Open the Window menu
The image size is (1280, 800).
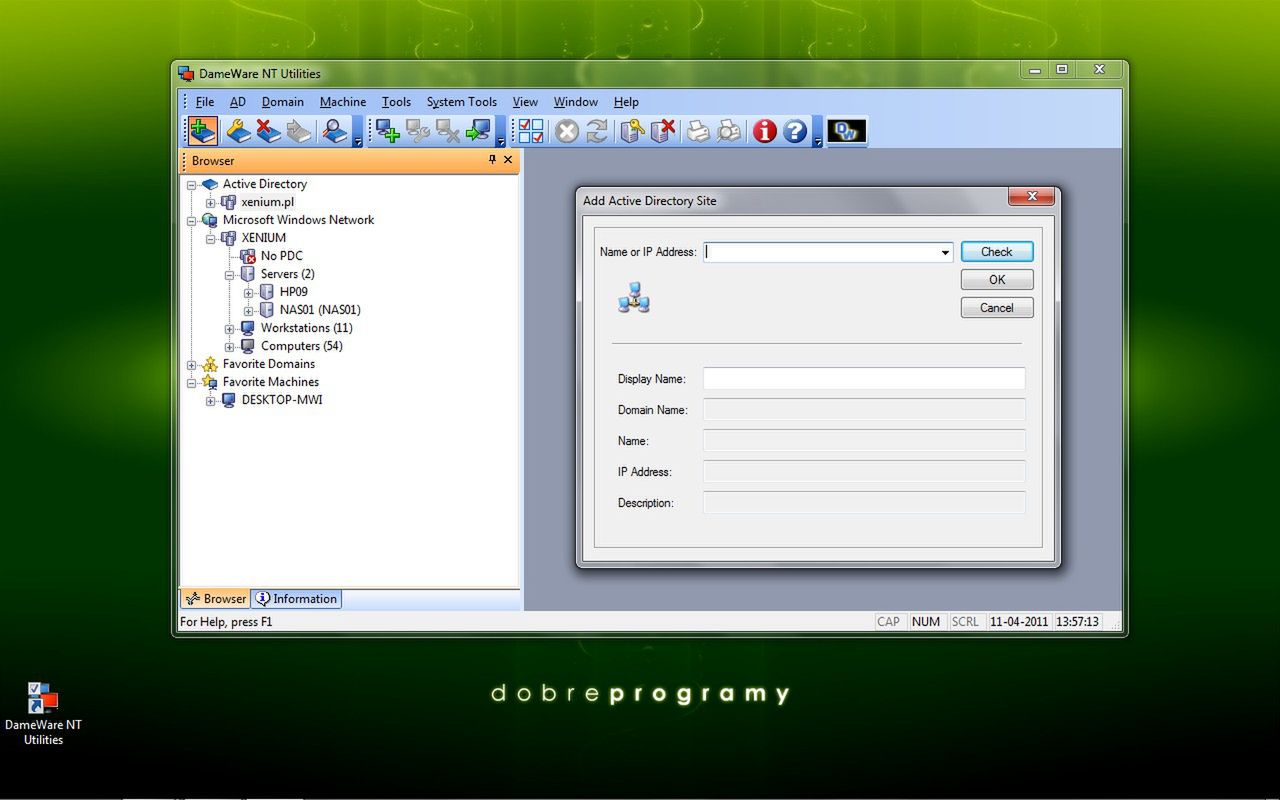pos(576,102)
